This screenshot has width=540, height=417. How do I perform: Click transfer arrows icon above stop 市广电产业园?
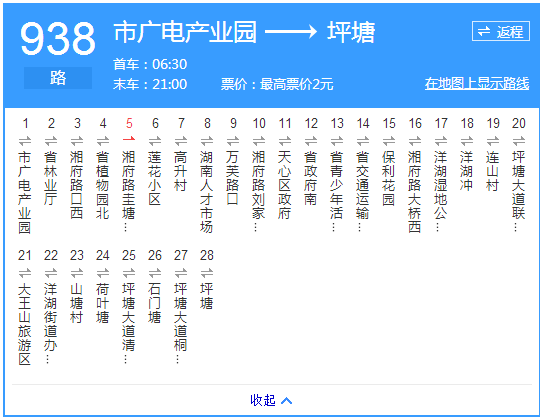tap(25, 141)
